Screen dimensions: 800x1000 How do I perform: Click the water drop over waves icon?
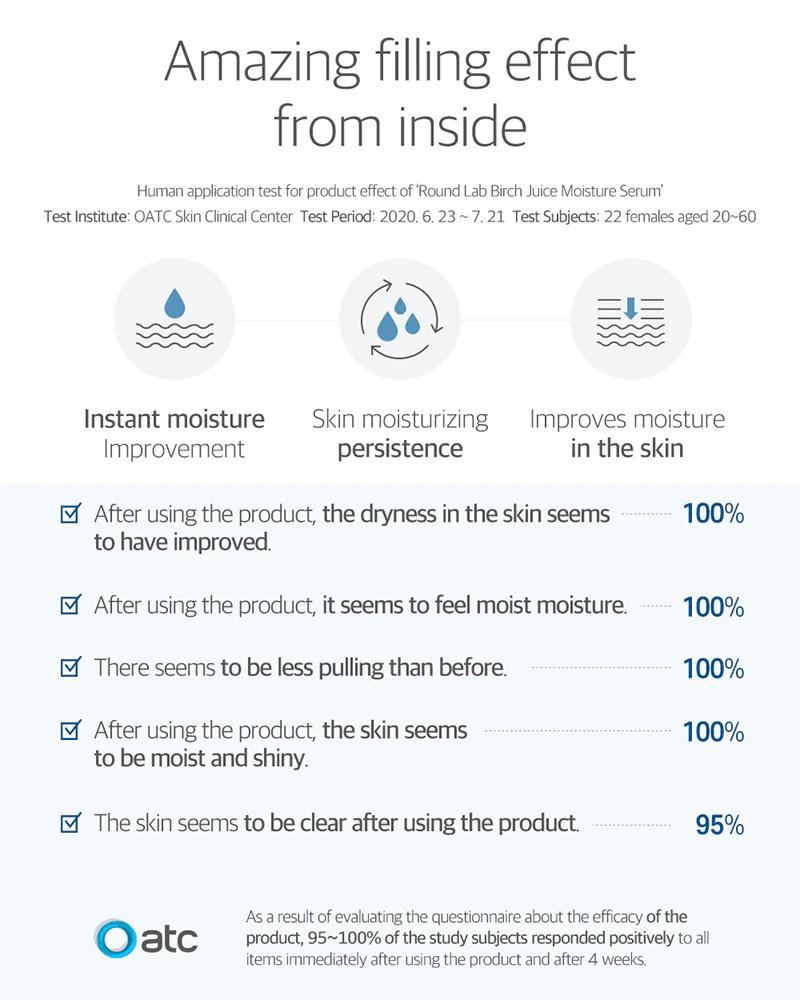pos(174,318)
